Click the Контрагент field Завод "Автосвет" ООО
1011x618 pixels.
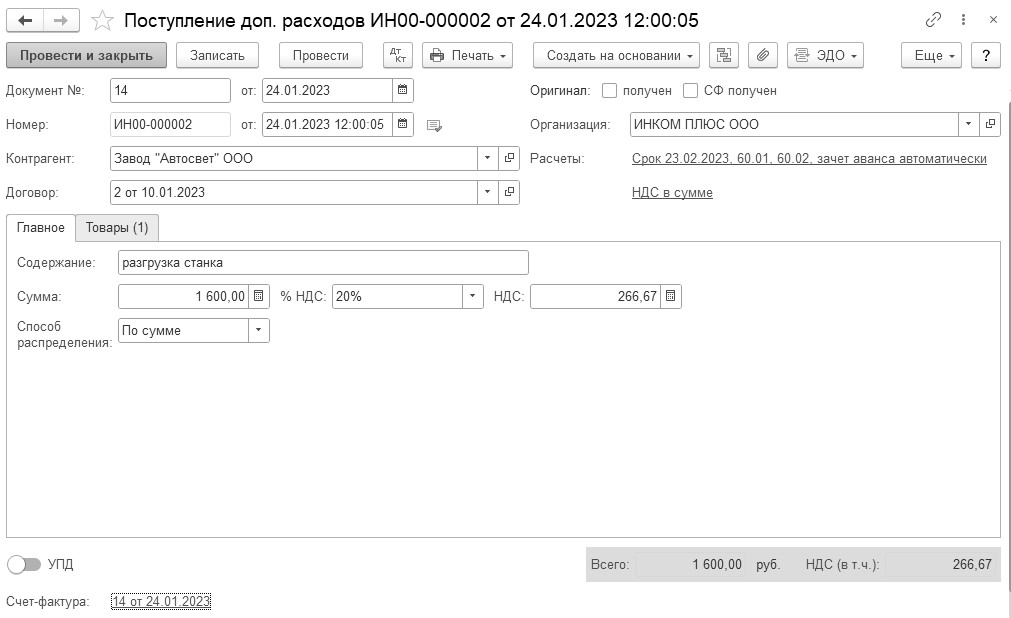(294, 158)
